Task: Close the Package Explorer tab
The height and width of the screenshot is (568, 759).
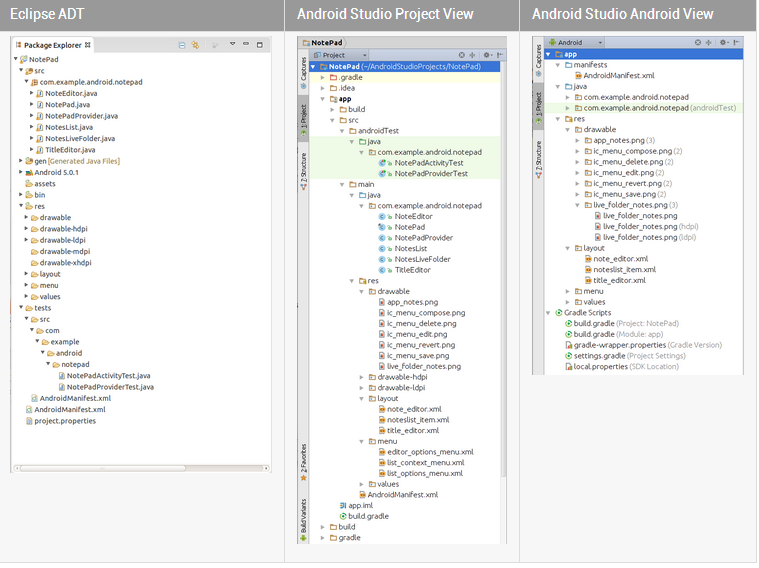Action: point(88,45)
